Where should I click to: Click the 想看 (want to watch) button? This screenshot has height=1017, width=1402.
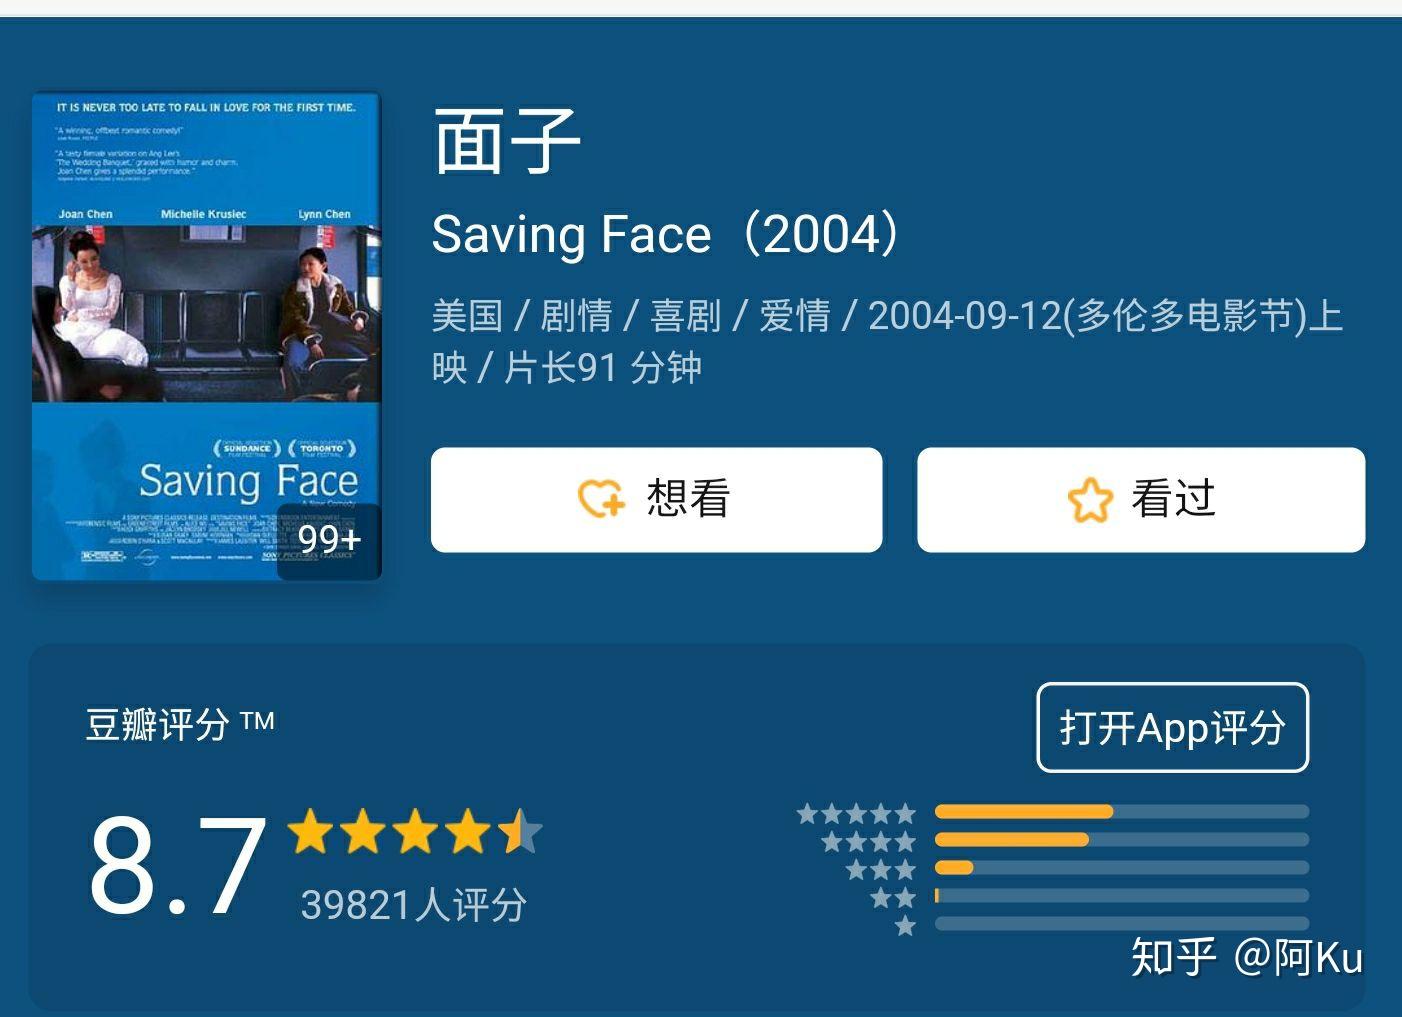coord(656,500)
